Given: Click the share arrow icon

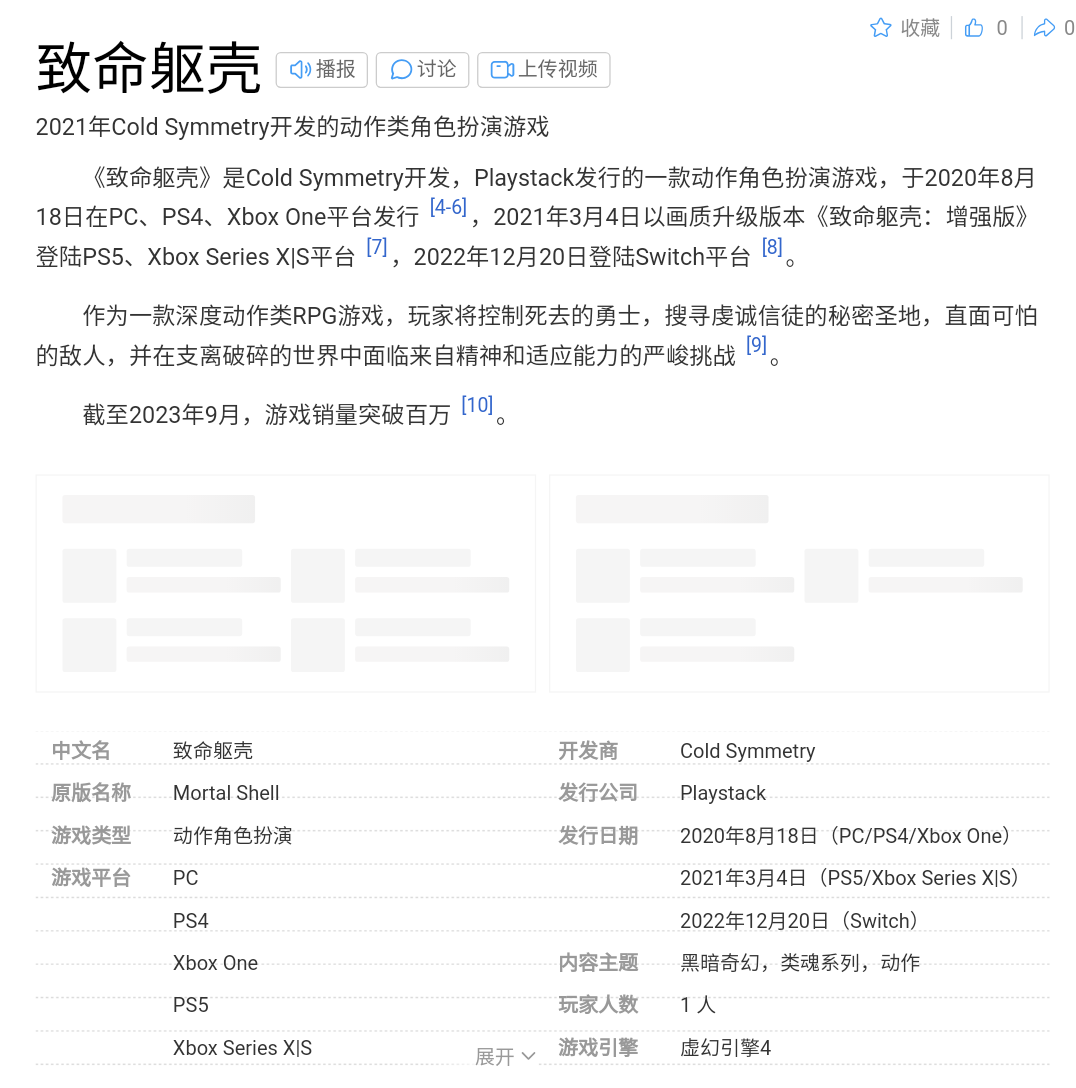Looking at the screenshot, I should pyautogui.click(x=1043, y=28).
